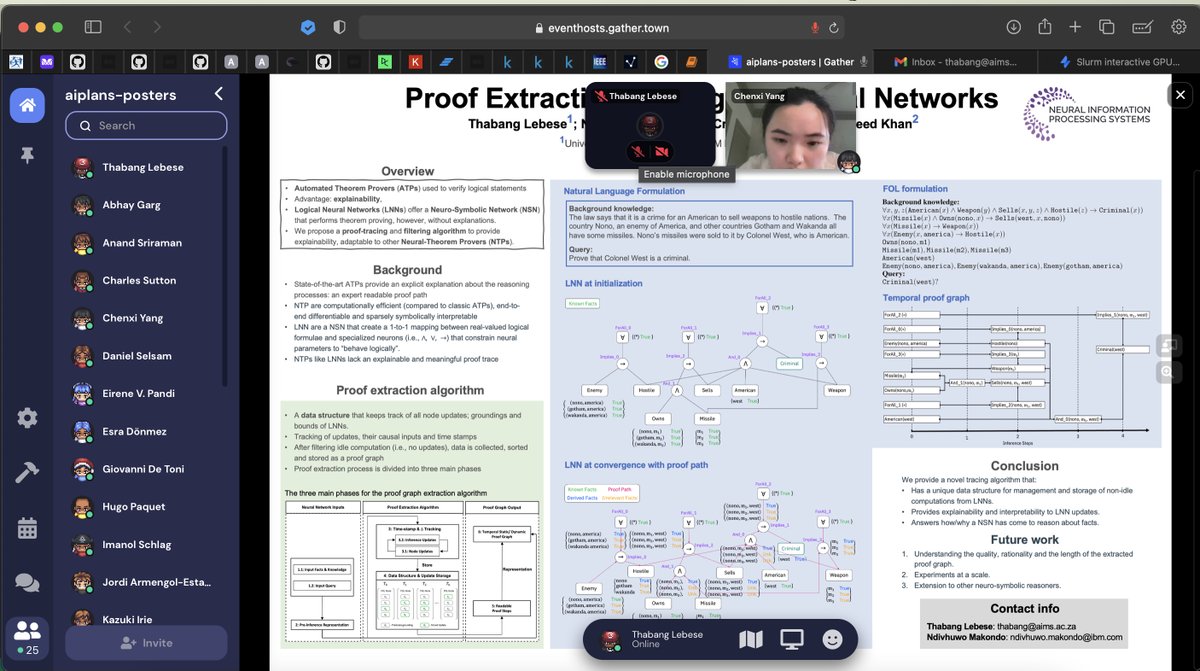Click the Online status under Thabang Lebese
The height and width of the screenshot is (671, 1200).
coord(646,644)
